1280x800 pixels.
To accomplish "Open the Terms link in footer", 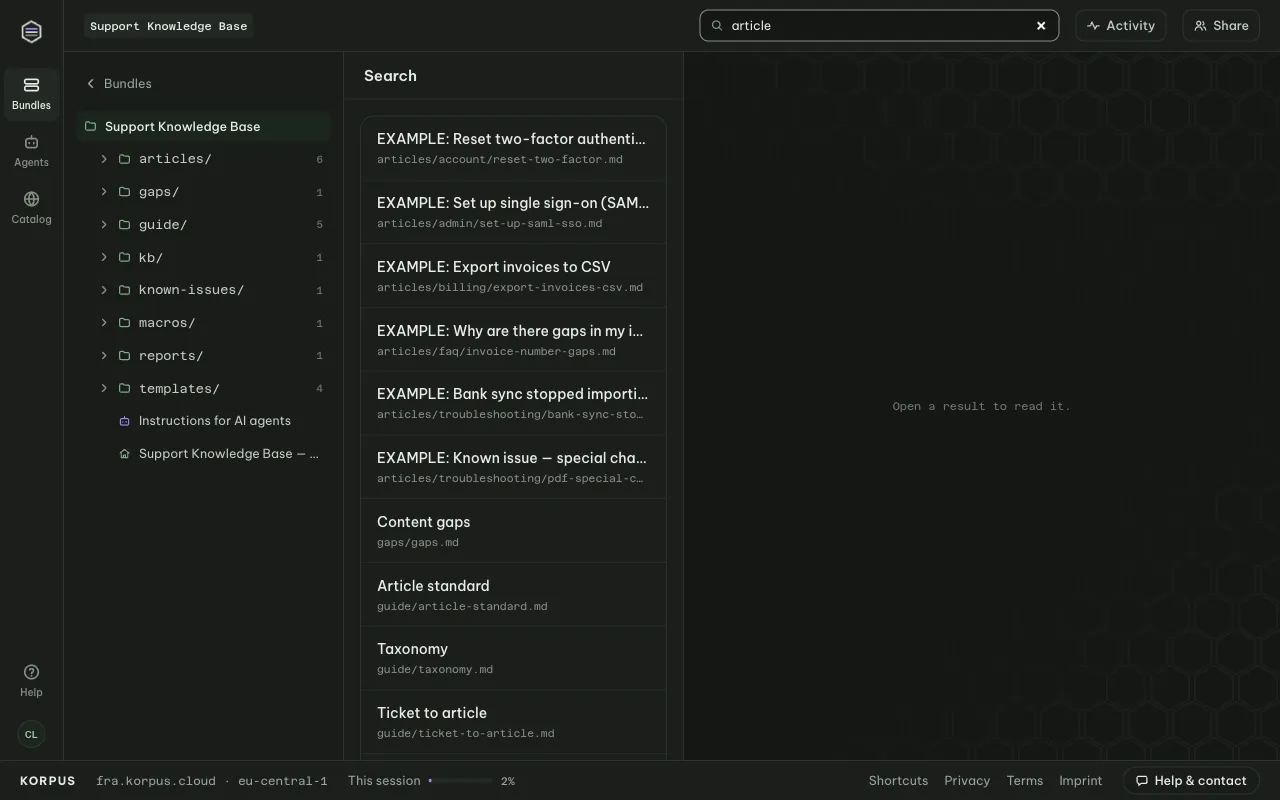I will click(x=1025, y=781).
